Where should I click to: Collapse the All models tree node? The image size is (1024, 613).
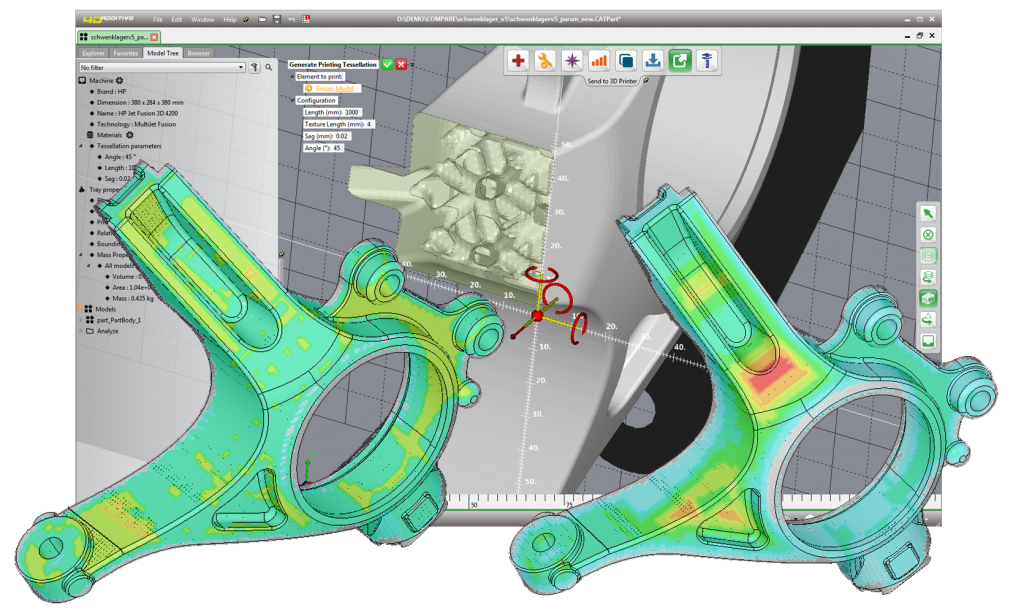[x=90, y=266]
